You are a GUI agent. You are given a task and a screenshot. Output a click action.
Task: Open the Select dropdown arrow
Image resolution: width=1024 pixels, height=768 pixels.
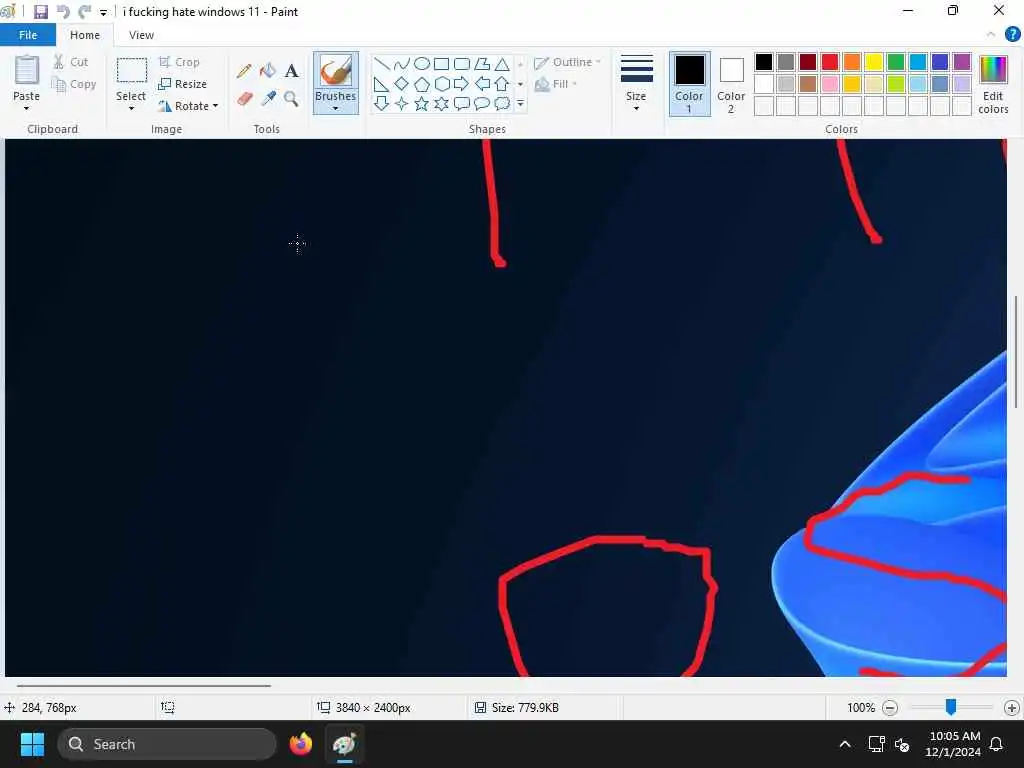click(x=131, y=108)
